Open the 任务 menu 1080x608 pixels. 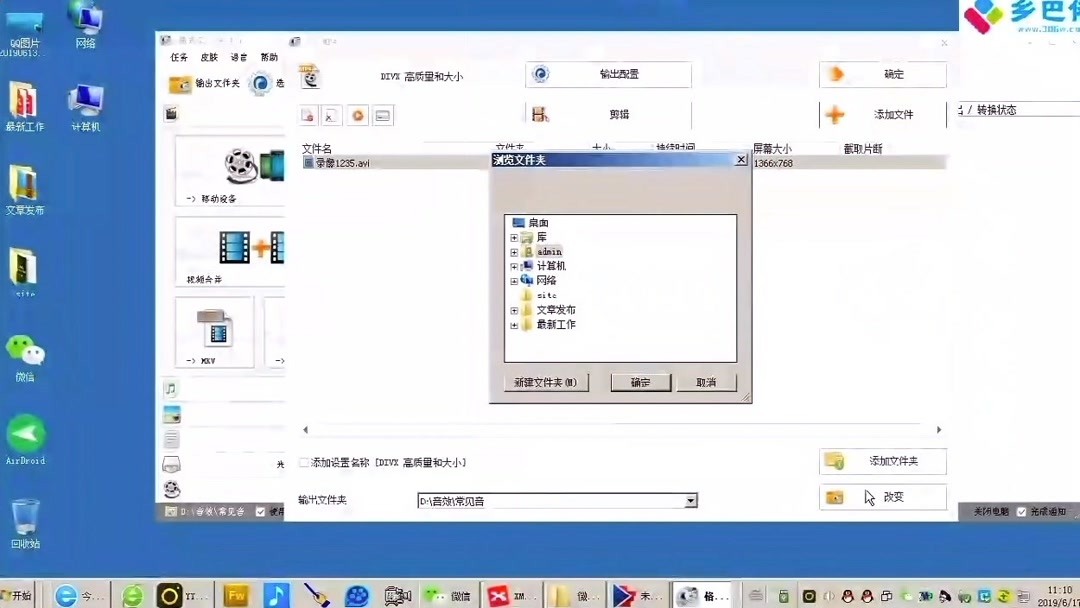click(x=179, y=57)
